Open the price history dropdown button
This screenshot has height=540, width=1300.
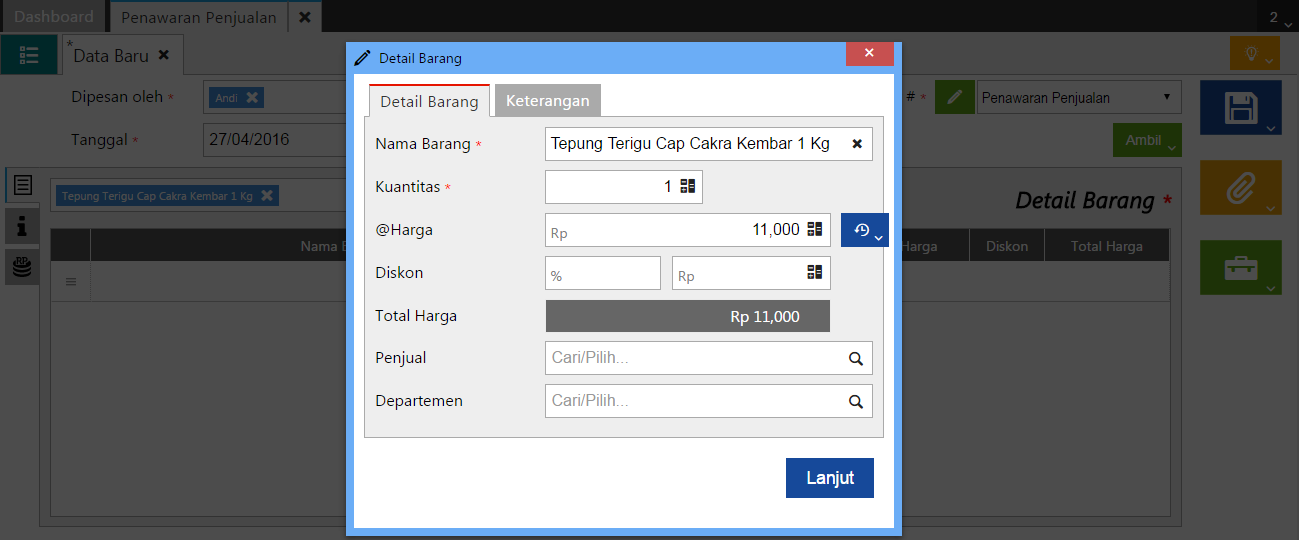point(865,230)
